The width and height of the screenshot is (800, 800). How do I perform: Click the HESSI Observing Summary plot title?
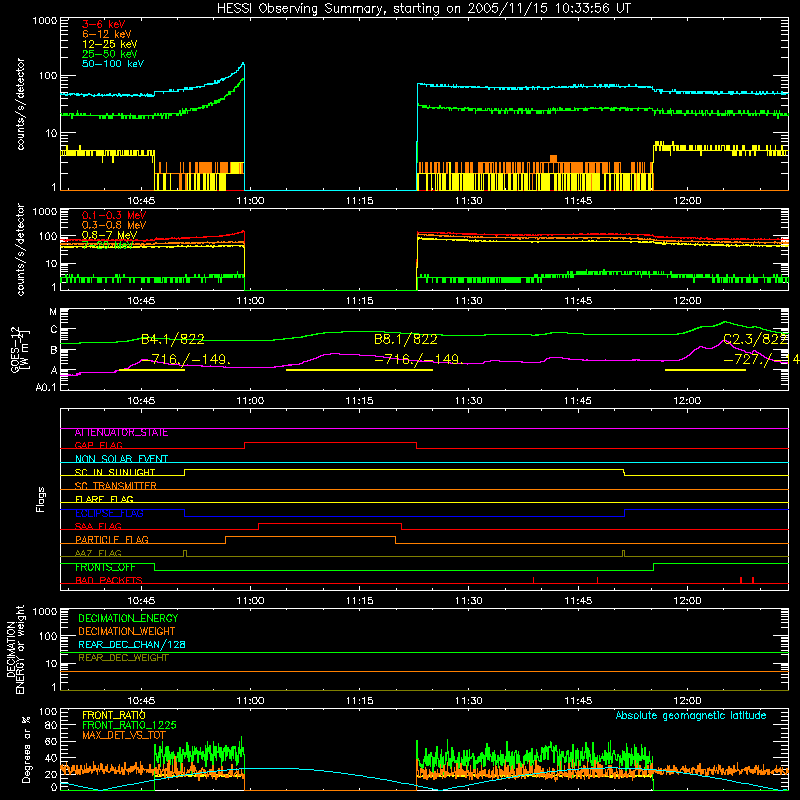pos(424,9)
